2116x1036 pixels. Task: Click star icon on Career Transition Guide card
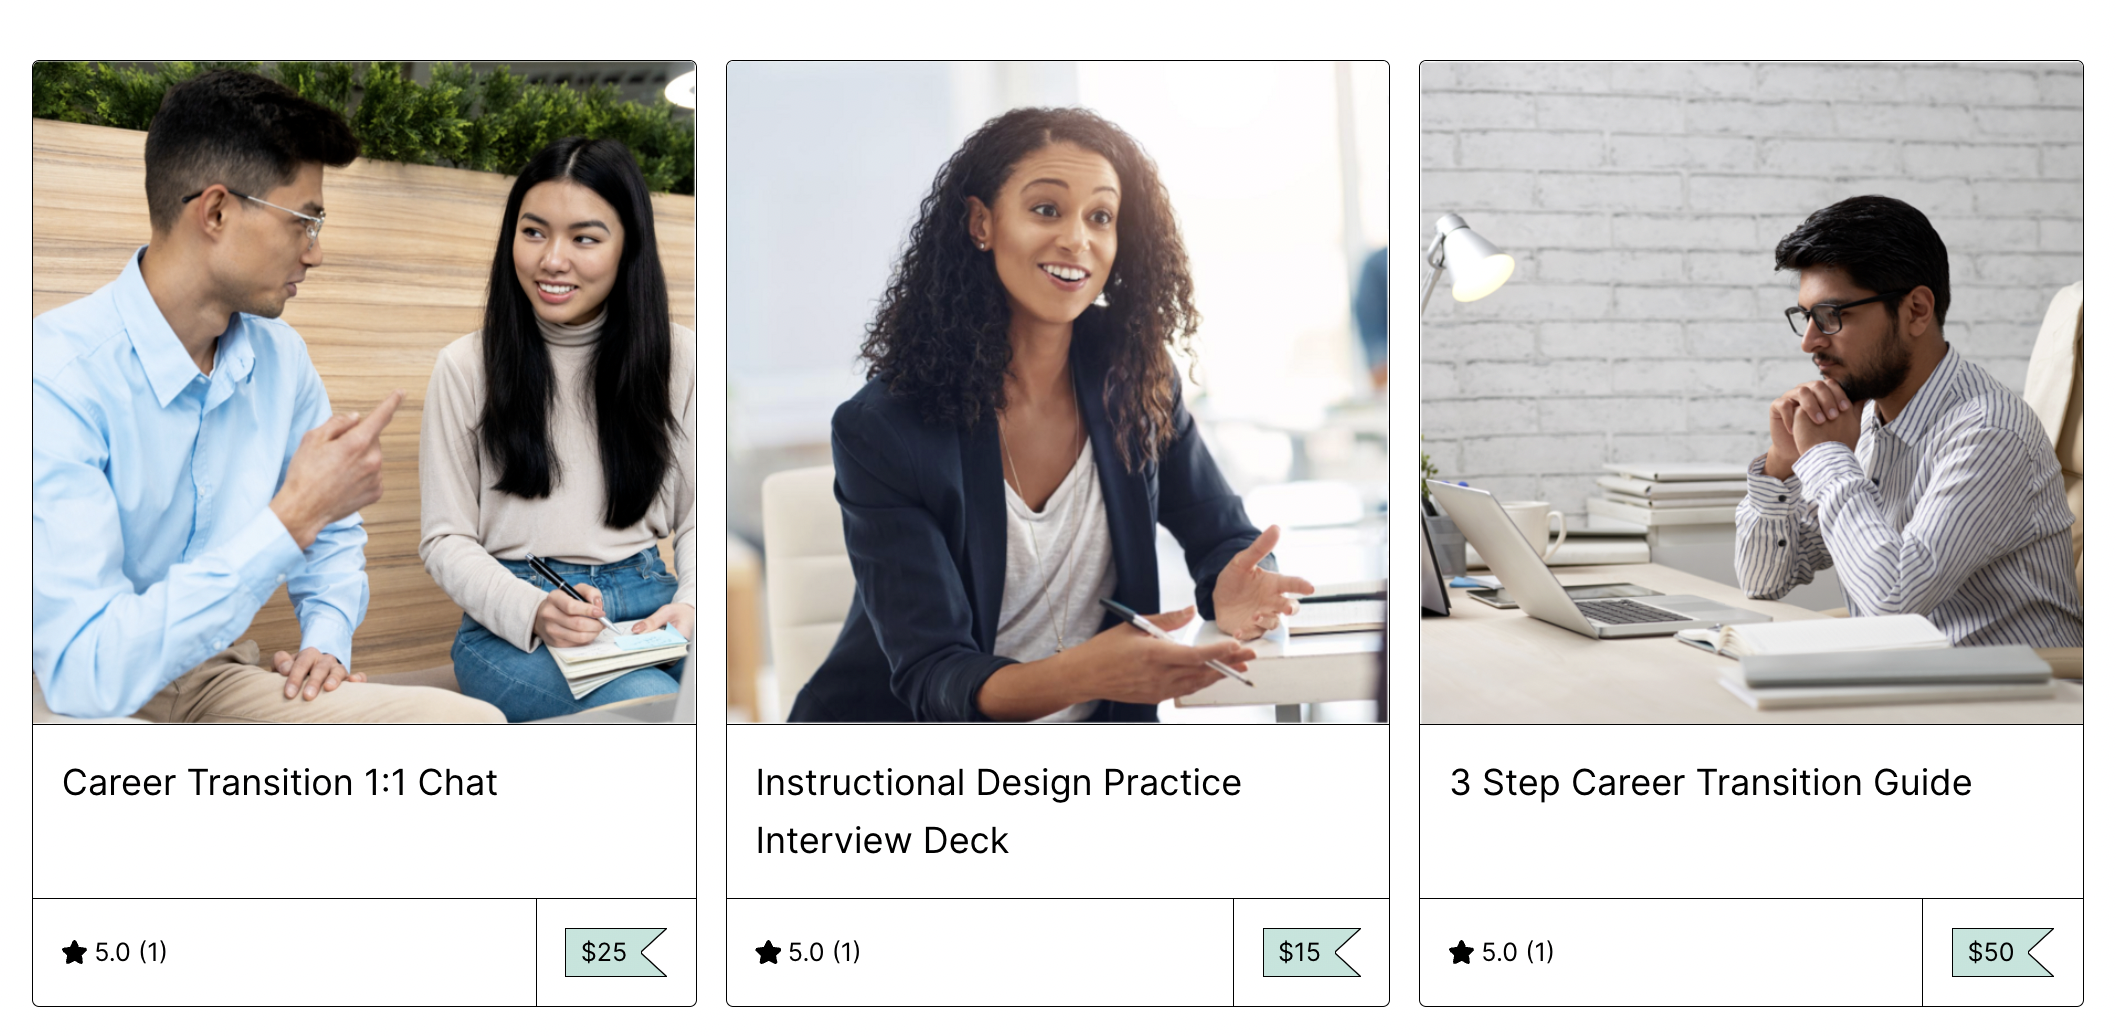click(x=1461, y=952)
